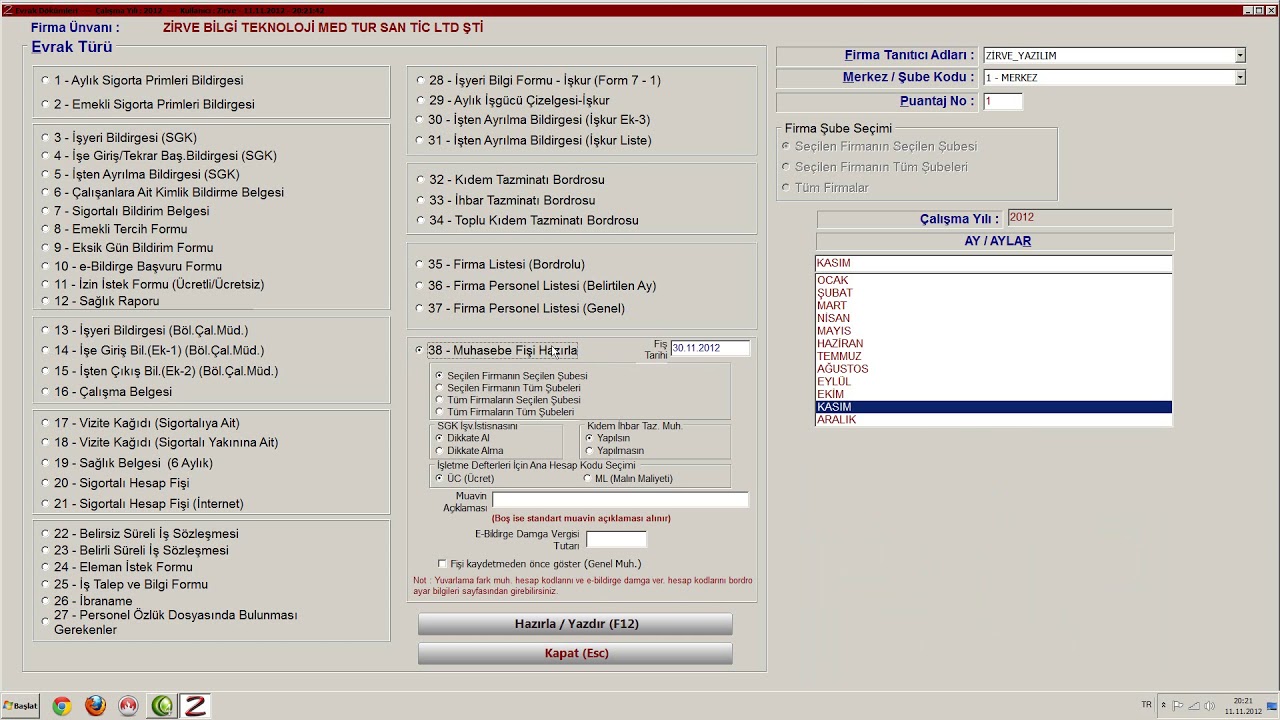Open Firefox from the taskbar
The height and width of the screenshot is (720, 1280).
click(95, 706)
